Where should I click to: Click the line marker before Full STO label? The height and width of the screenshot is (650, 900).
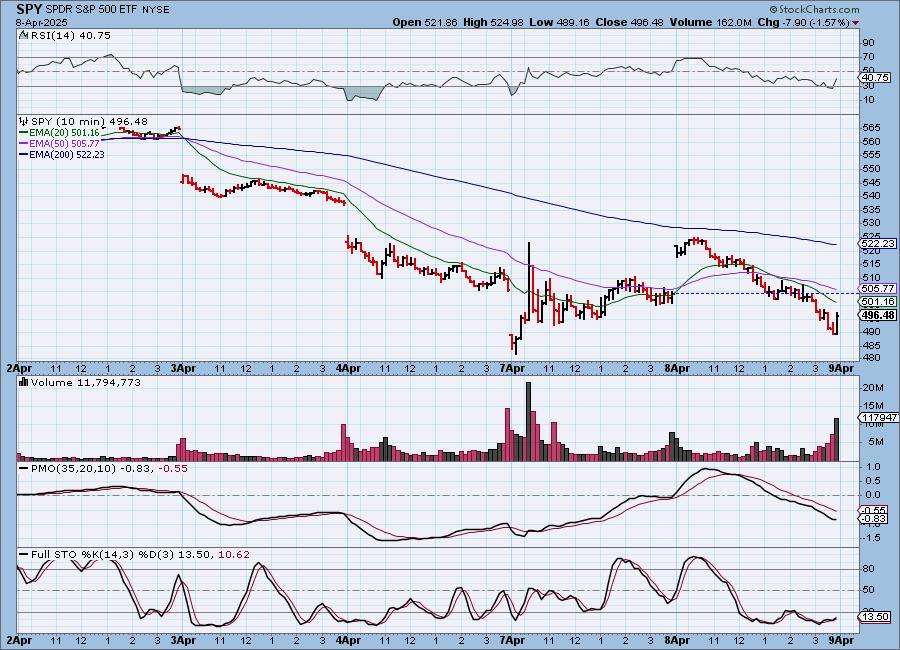point(23,555)
